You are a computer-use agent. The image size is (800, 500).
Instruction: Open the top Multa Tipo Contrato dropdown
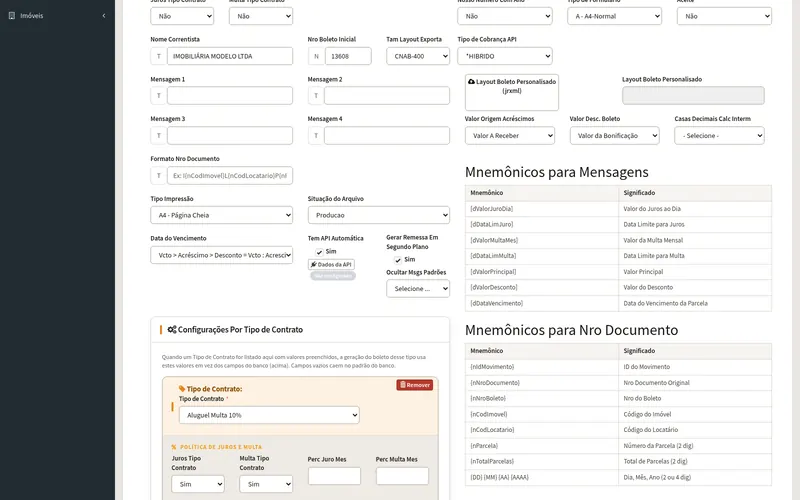click(261, 16)
